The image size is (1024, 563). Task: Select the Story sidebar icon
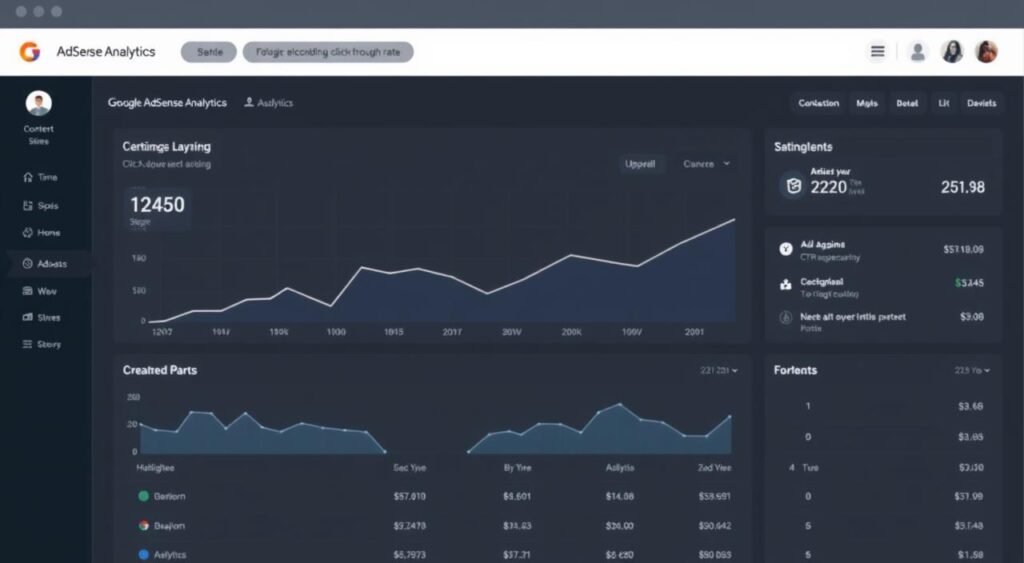27,344
